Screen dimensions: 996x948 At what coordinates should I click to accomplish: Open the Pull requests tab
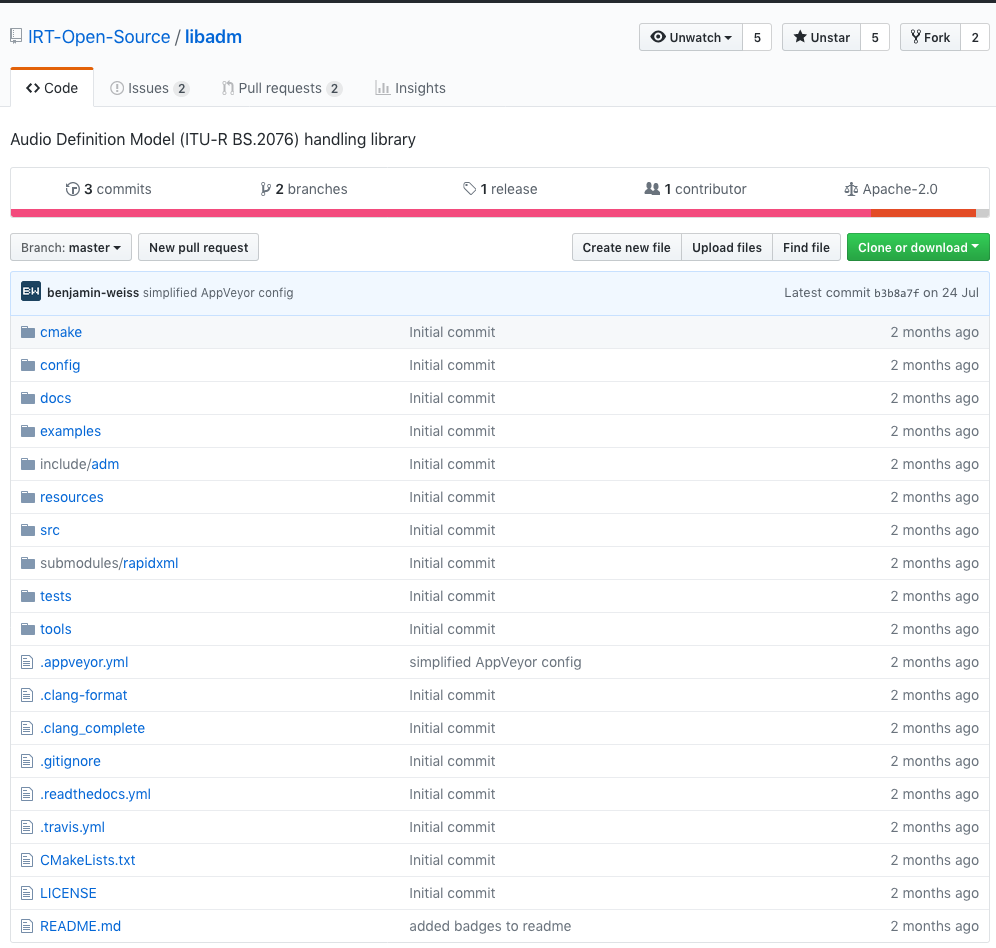(x=282, y=88)
